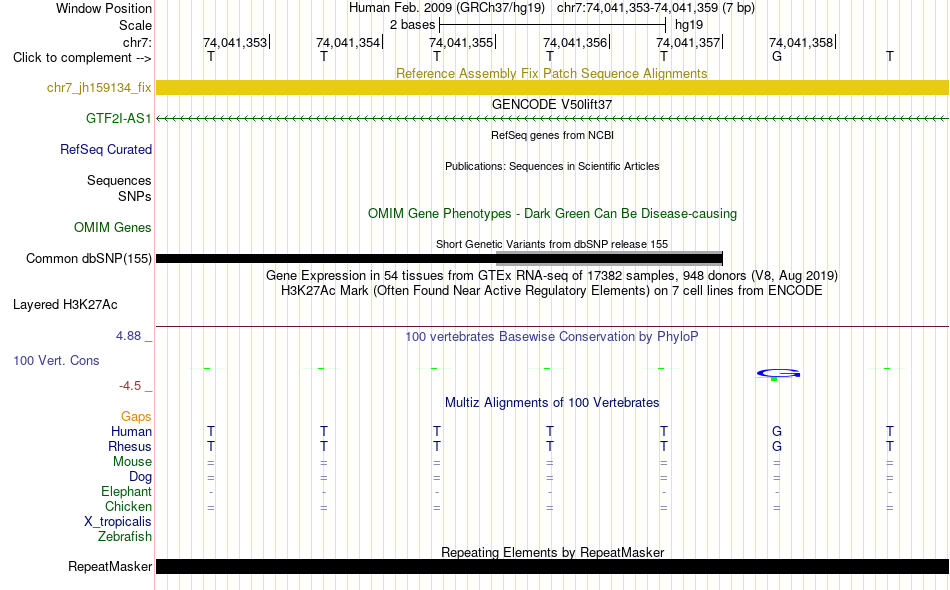Image resolution: width=950 pixels, height=590 pixels.
Task: Open the GTF2I-AS1 gene label
Action: [118, 119]
